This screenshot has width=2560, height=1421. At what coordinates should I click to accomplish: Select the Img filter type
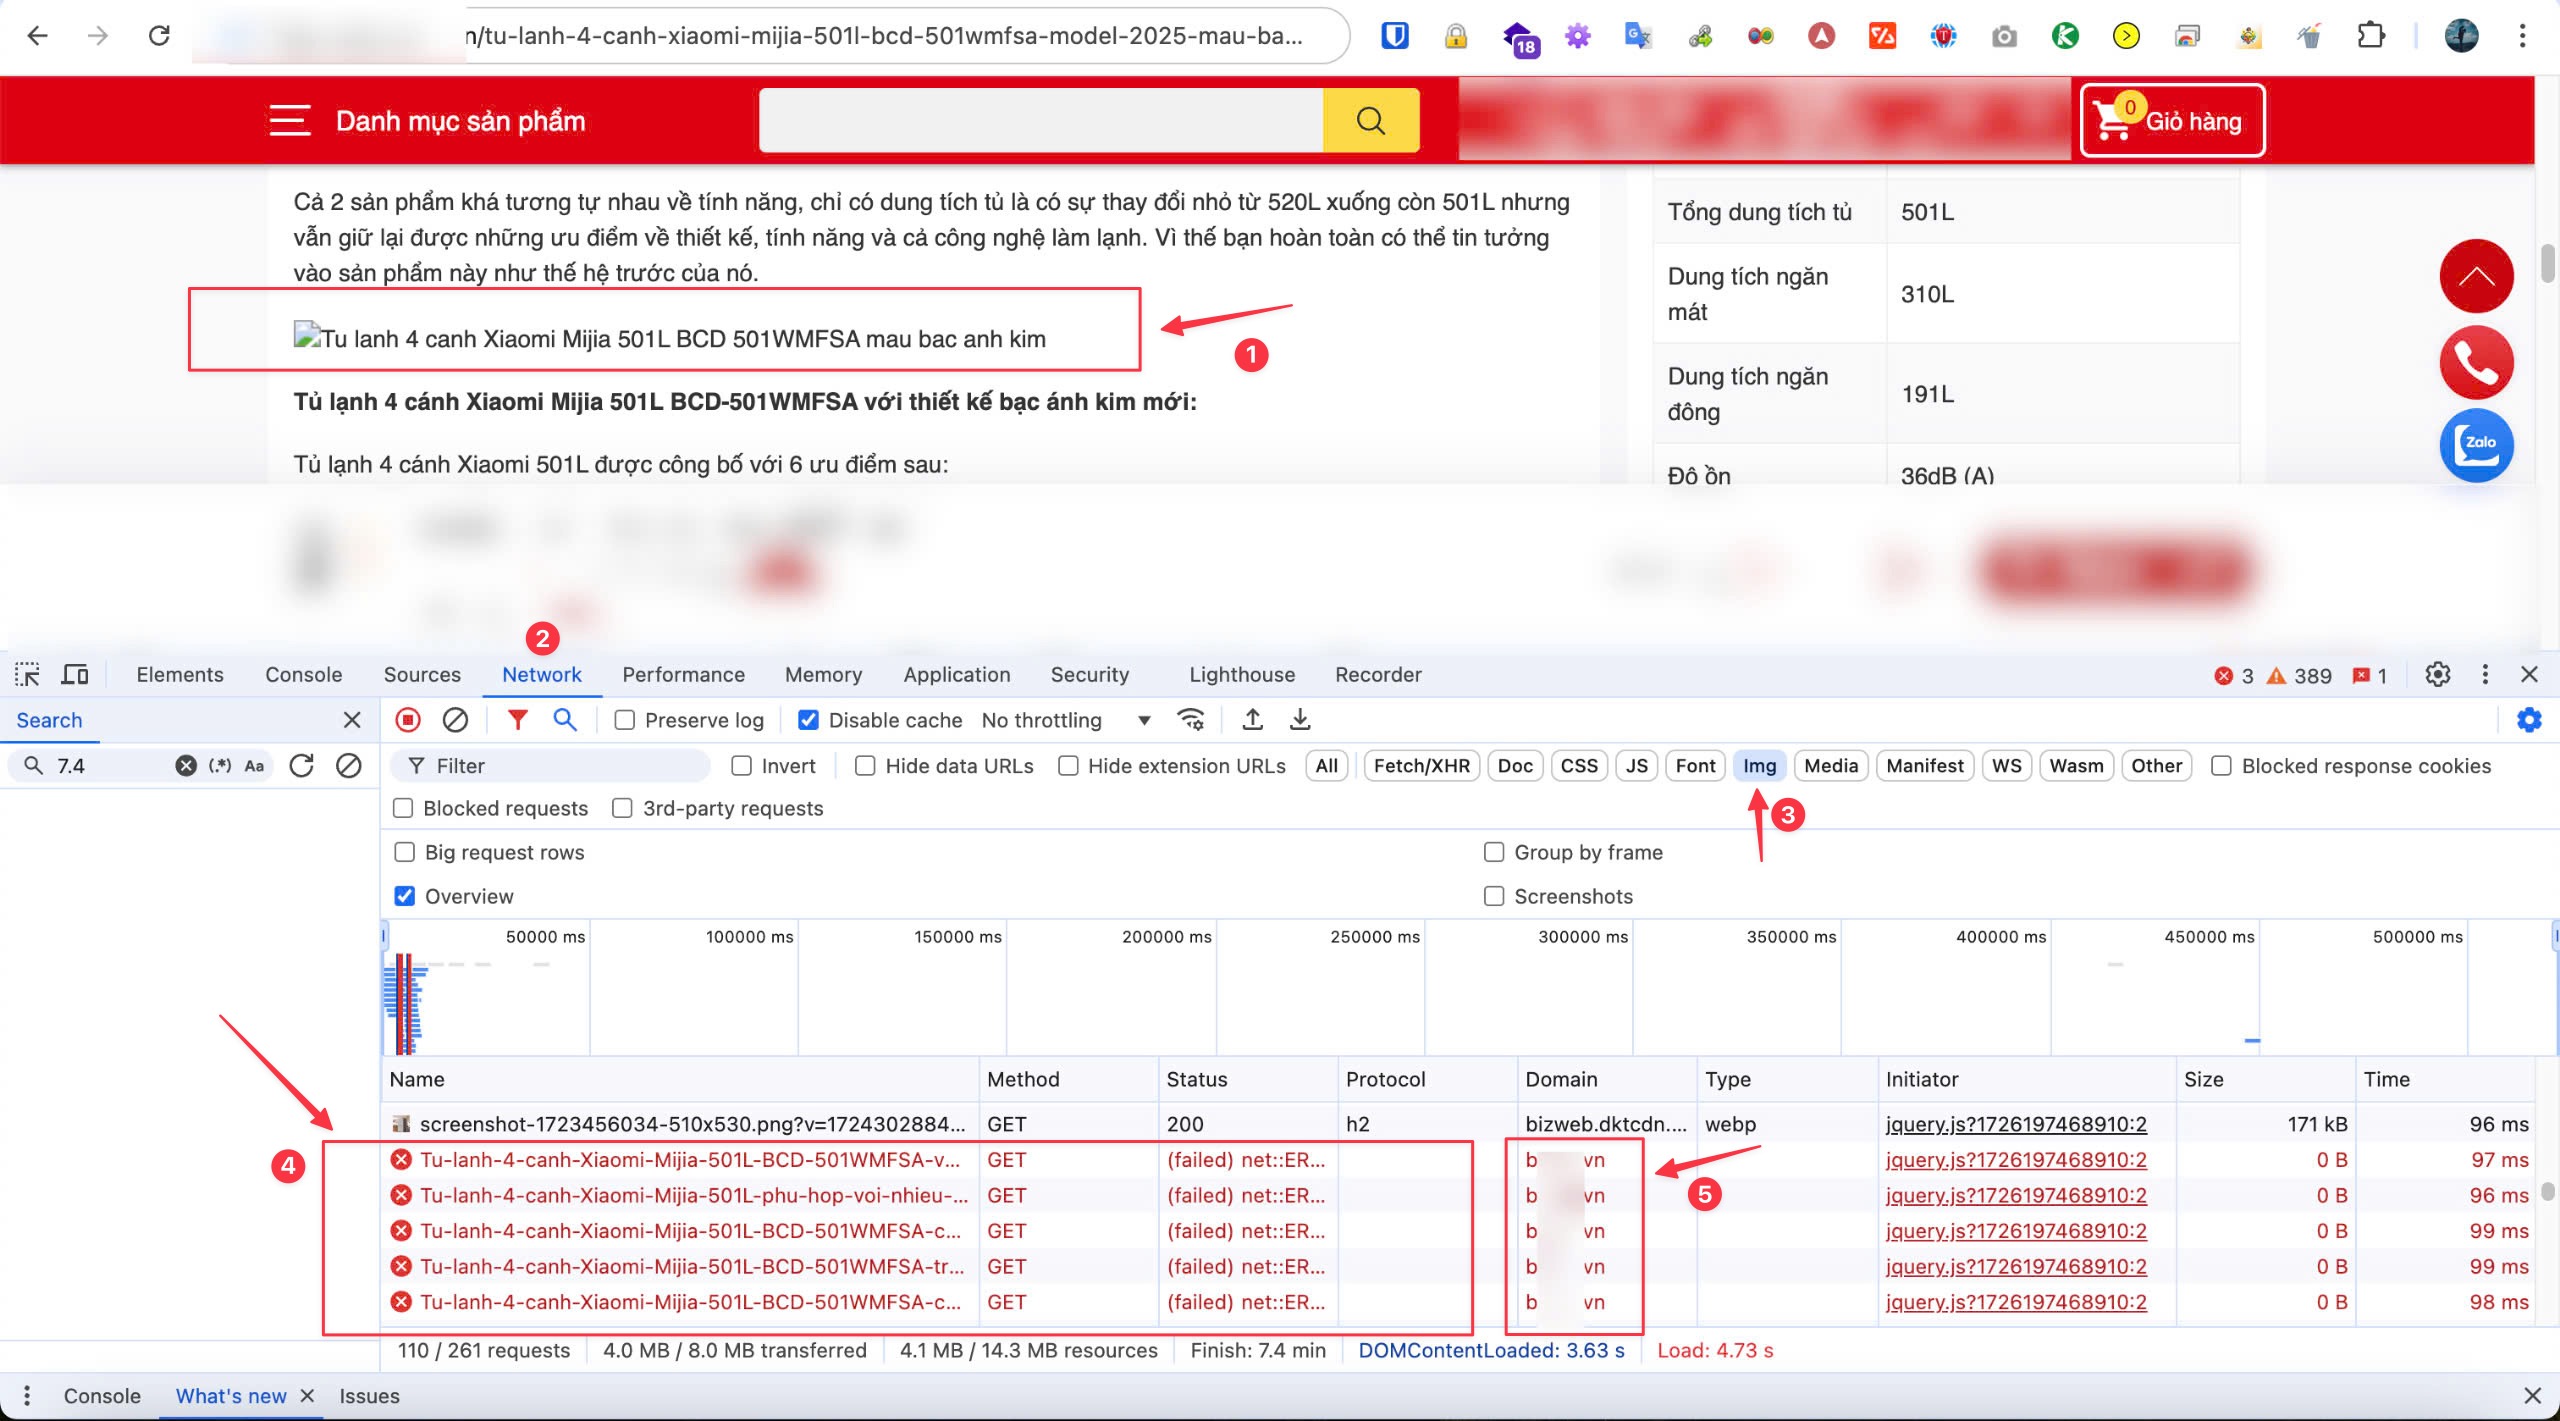coord(1759,766)
